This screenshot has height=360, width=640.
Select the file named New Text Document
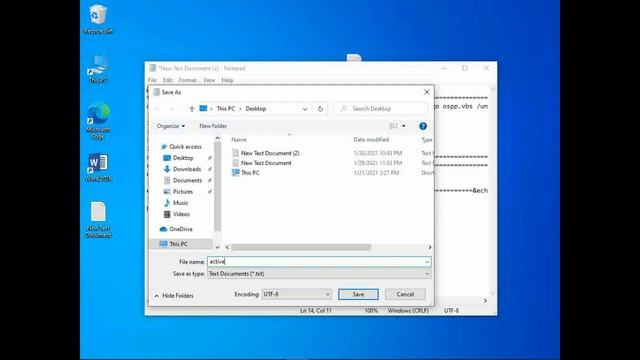(262, 163)
